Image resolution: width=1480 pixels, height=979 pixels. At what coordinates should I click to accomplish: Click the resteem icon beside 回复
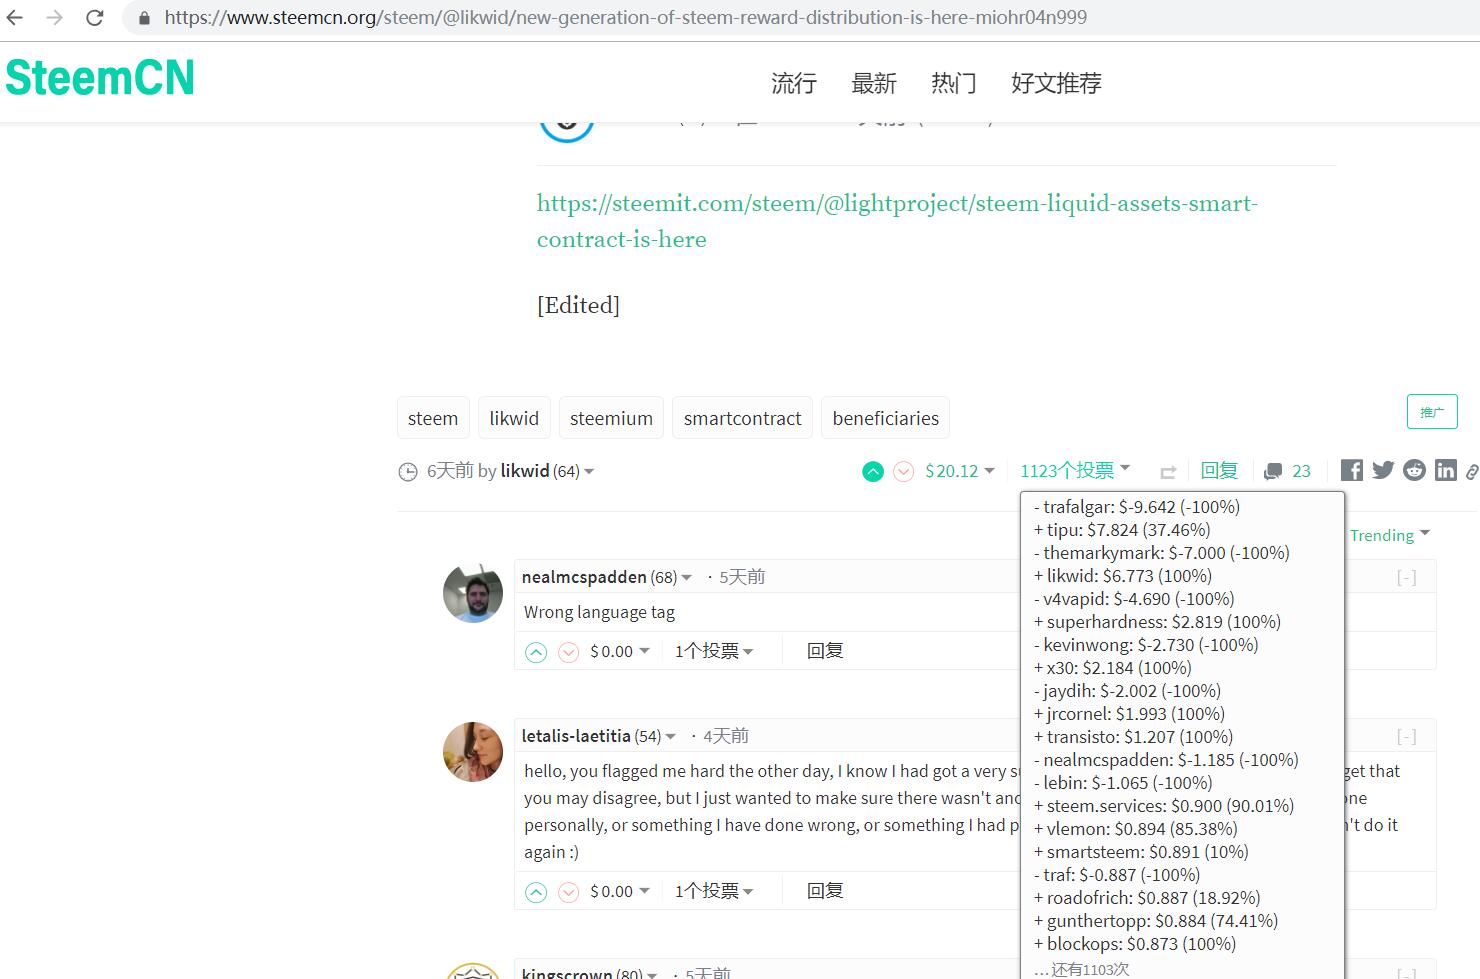(1168, 472)
